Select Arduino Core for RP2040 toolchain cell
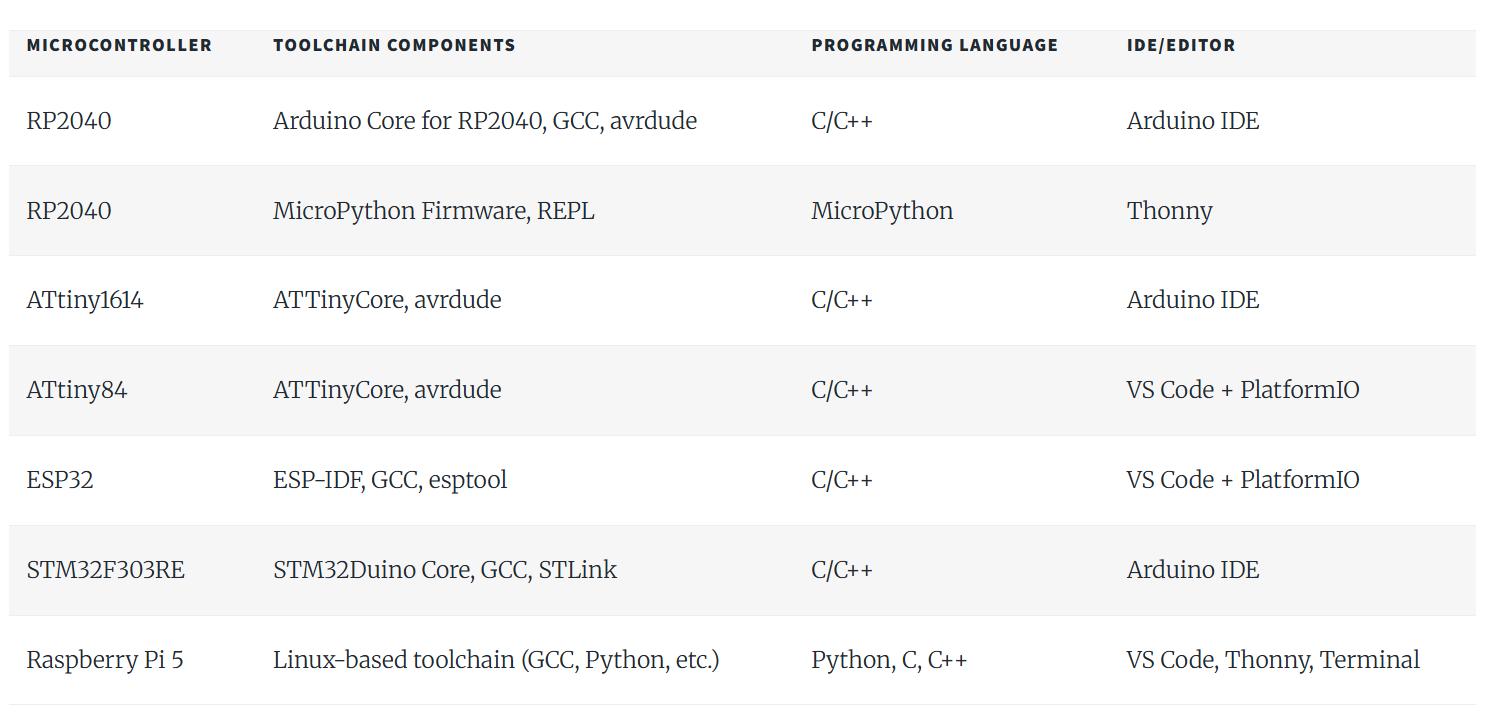 click(x=485, y=121)
